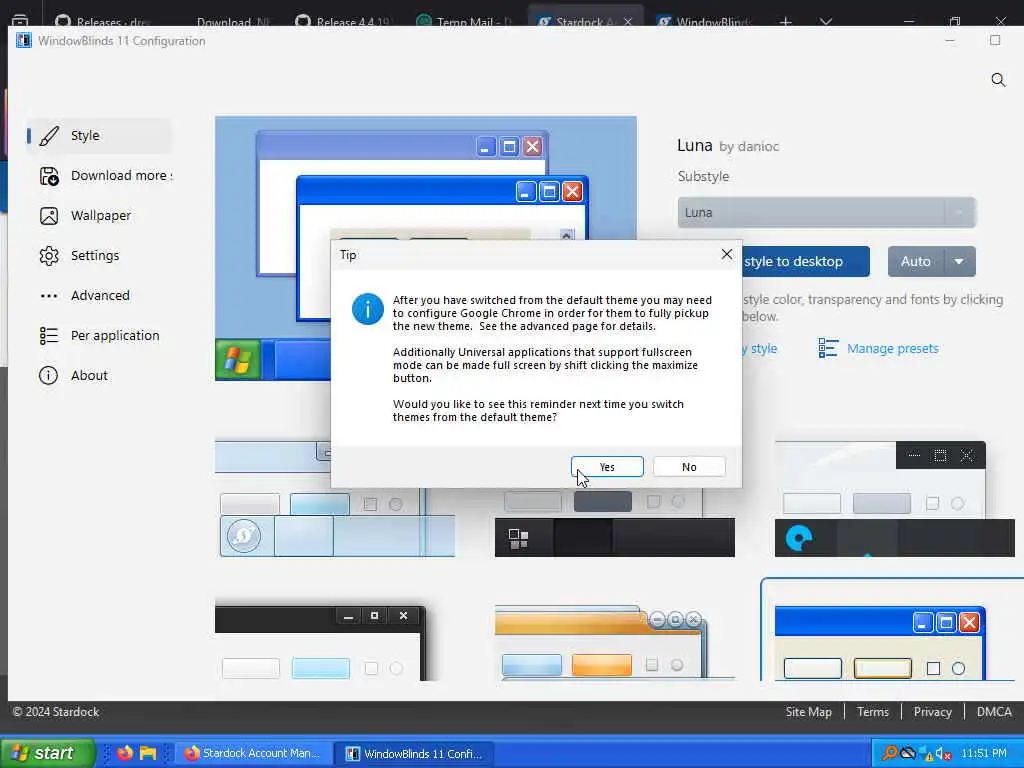Open a new browser tab
The height and width of the screenshot is (768, 1024).
tap(786, 22)
